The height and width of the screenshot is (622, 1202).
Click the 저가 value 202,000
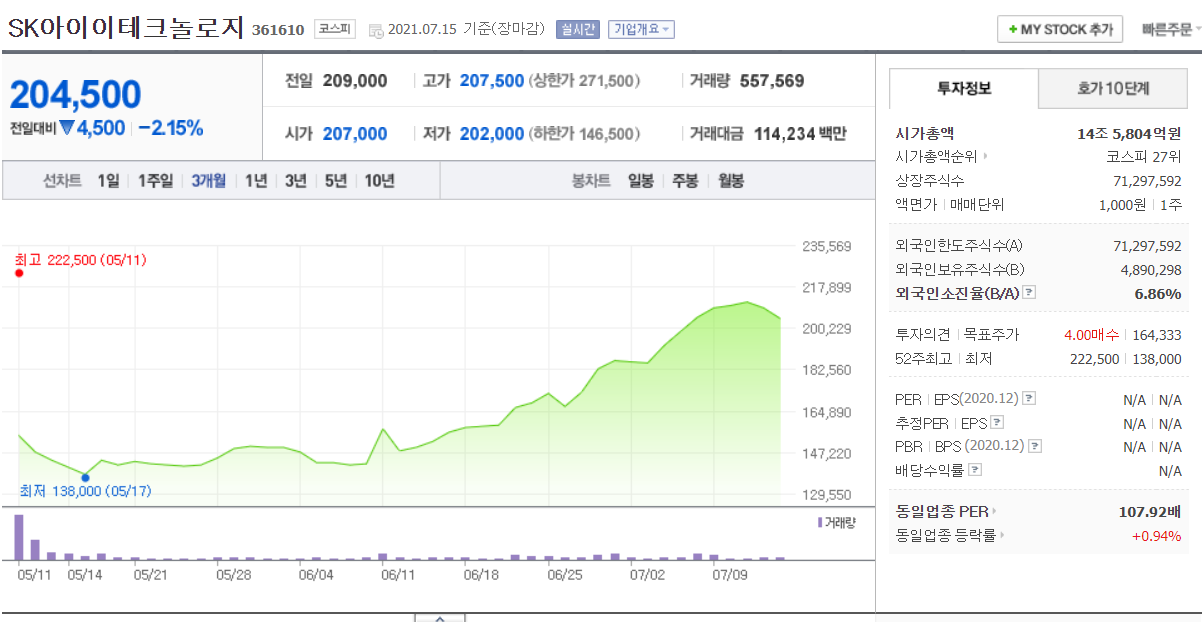pyautogui.click(x=492, y=134)
